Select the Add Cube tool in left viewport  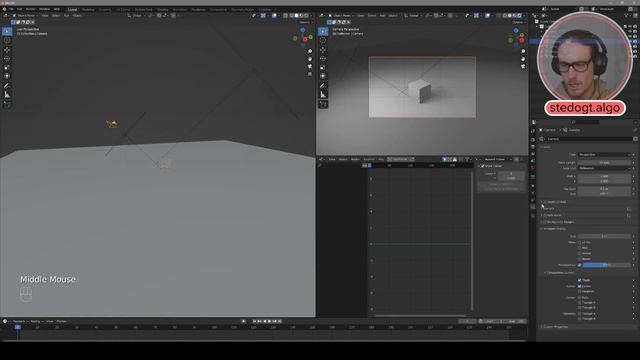(x=7, y=104)
